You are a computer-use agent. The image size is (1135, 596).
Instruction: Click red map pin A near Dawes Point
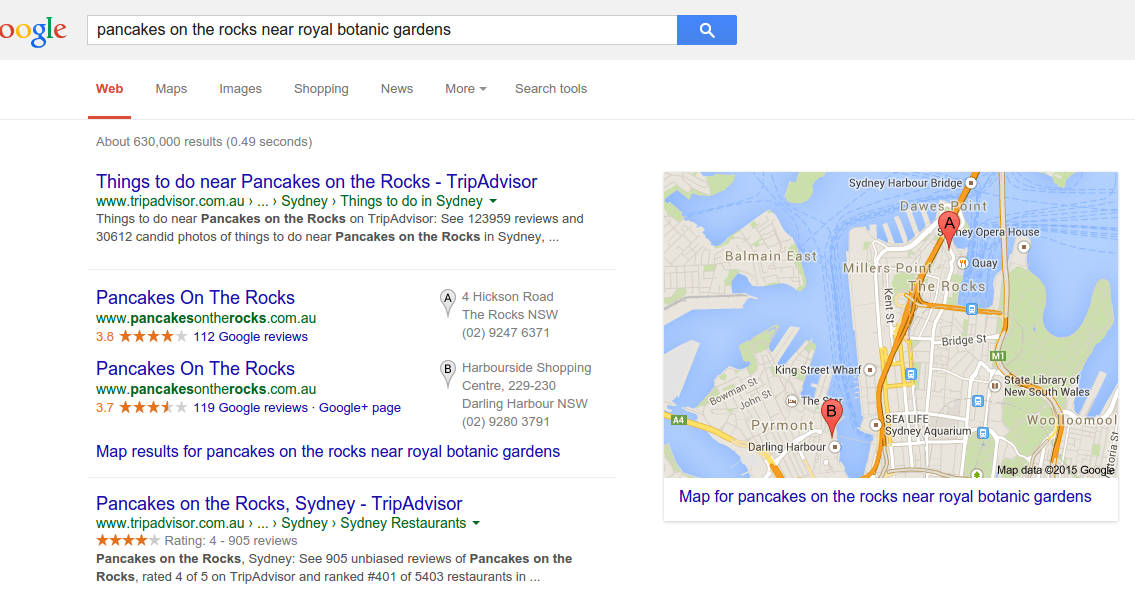949,230
